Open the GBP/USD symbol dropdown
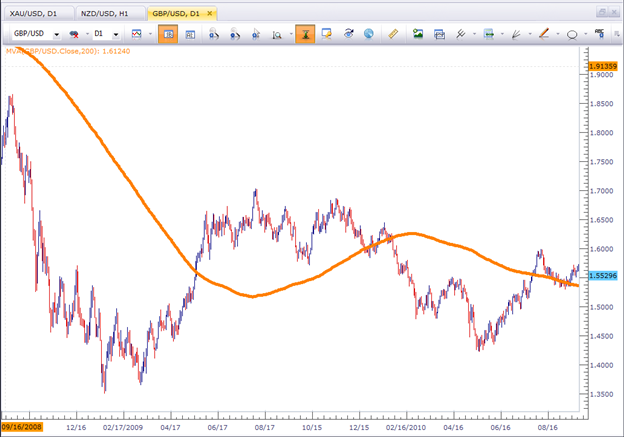 click(57, 35)
